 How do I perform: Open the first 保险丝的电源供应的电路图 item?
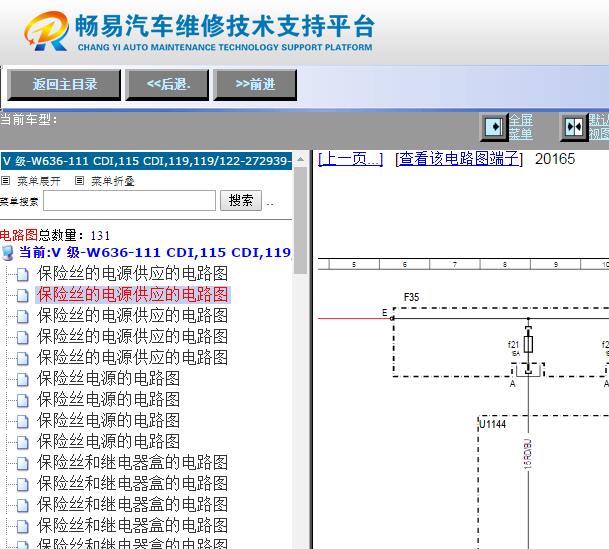point(132,274)
